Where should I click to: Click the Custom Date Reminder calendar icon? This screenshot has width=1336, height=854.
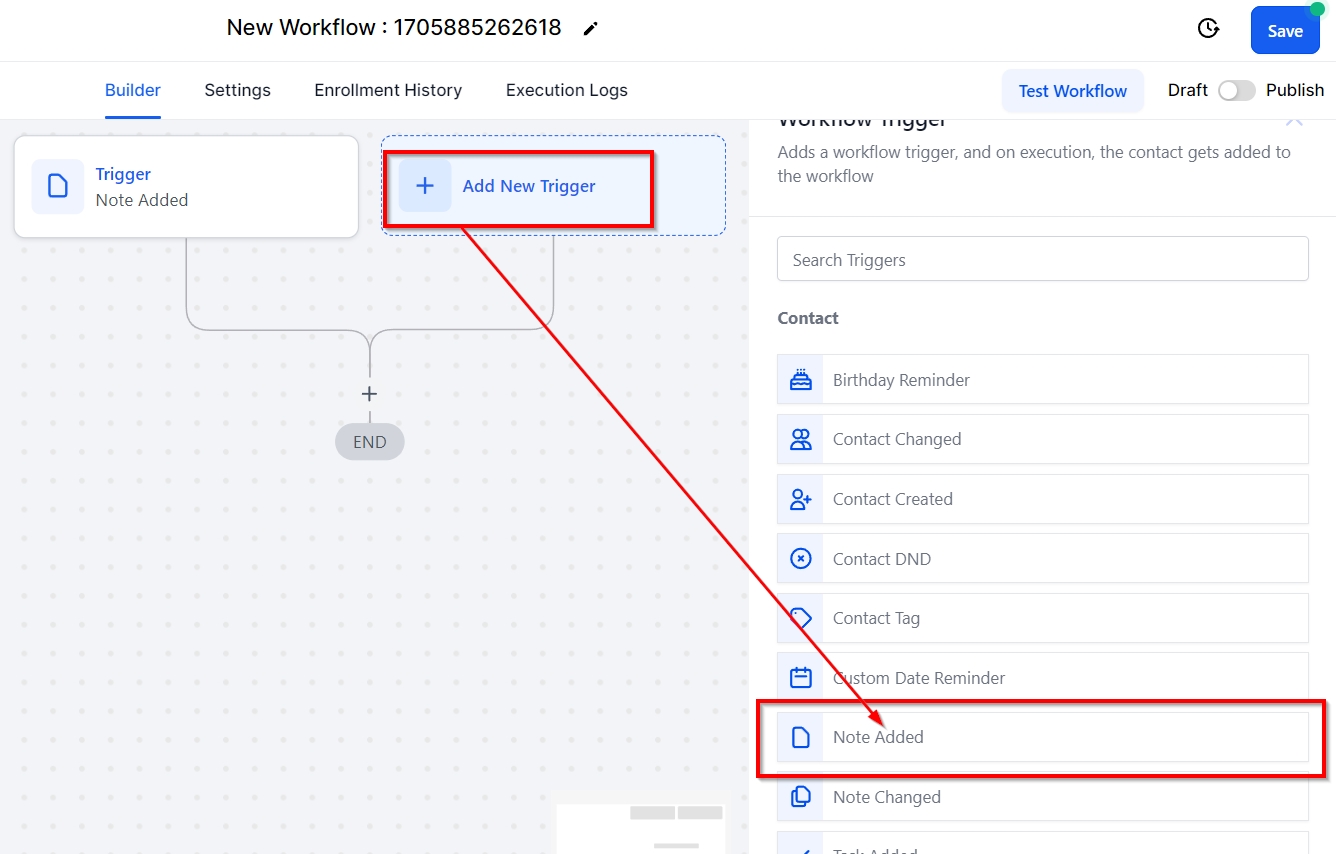click(800, 678)
